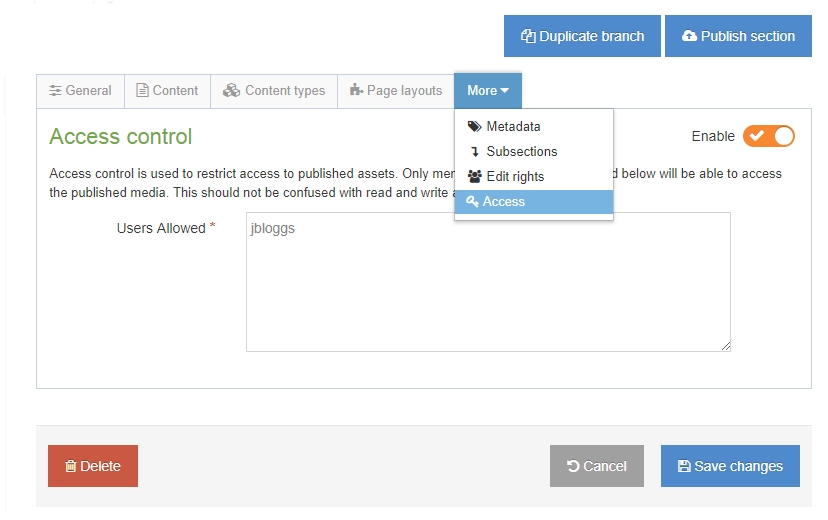
Task: Click the sliders icon on General tab
Action: pos(55,91)
